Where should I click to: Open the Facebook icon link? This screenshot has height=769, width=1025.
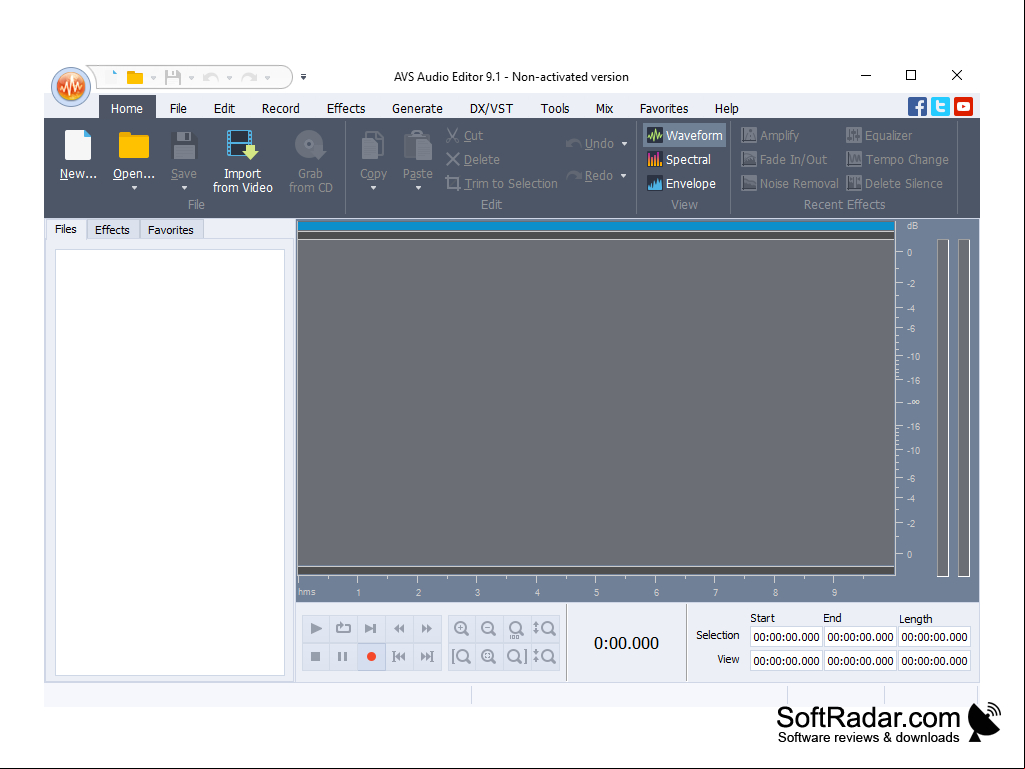click(917, 107)
